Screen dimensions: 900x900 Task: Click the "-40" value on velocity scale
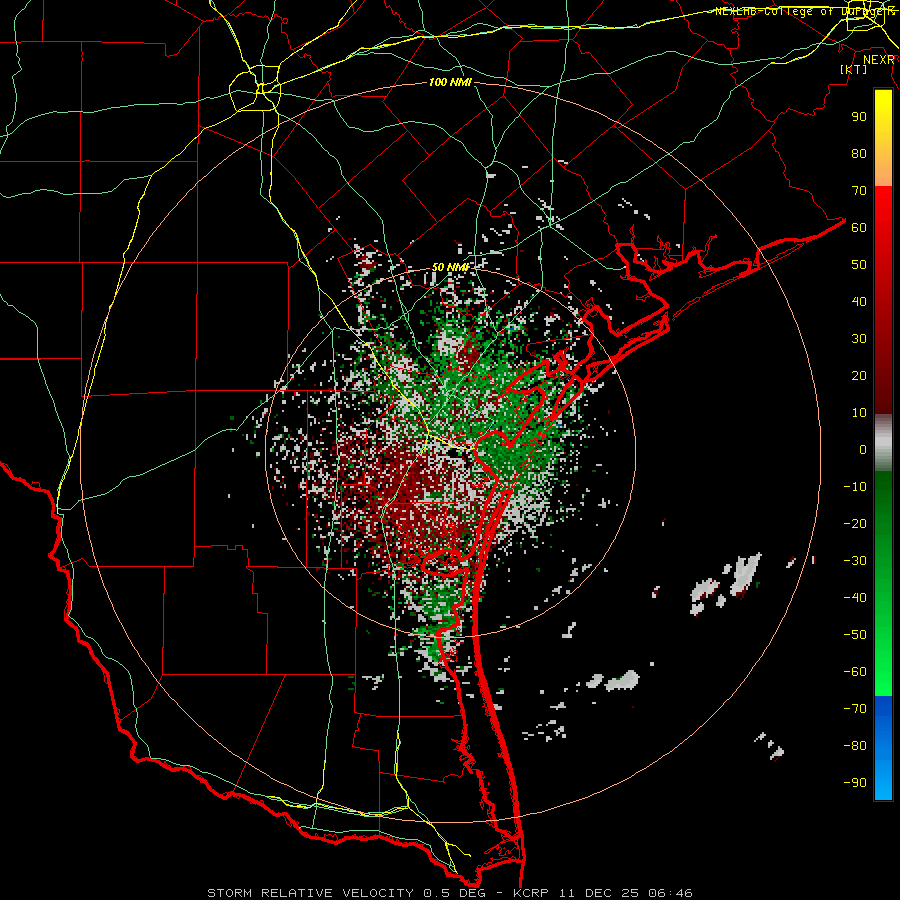point(855,598)
